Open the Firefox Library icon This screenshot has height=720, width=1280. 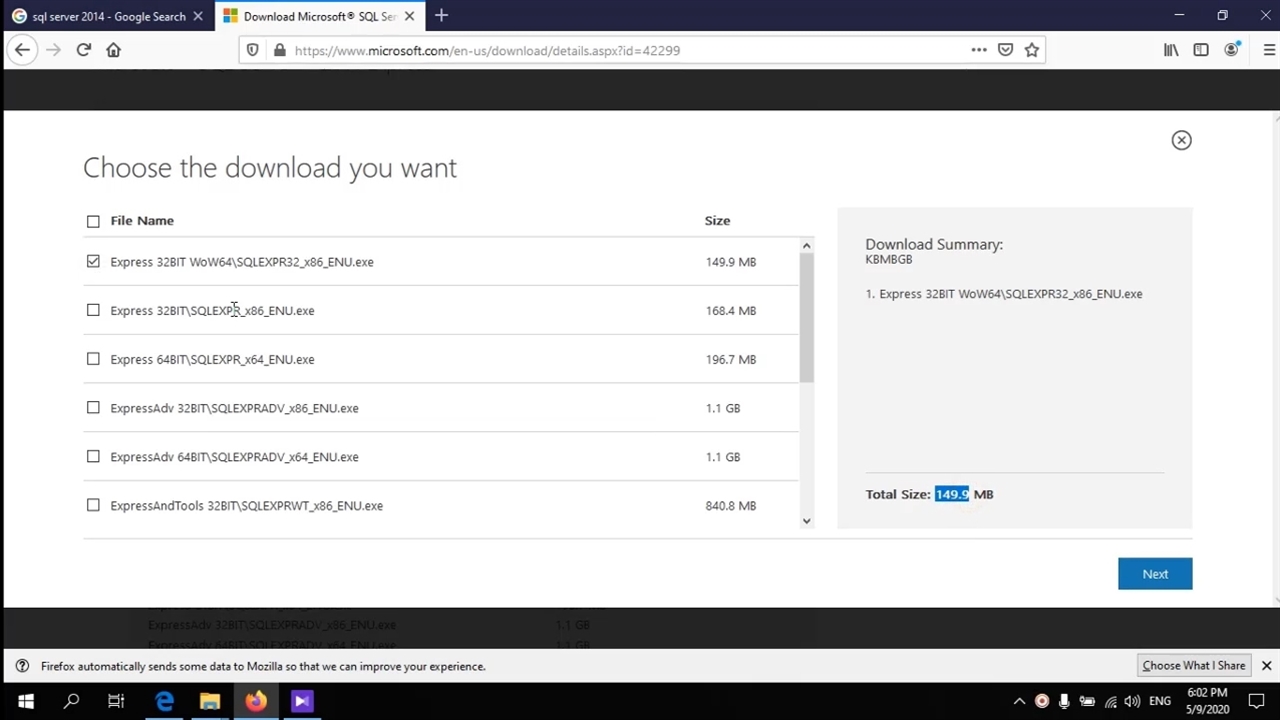(x=1170, y=50)
